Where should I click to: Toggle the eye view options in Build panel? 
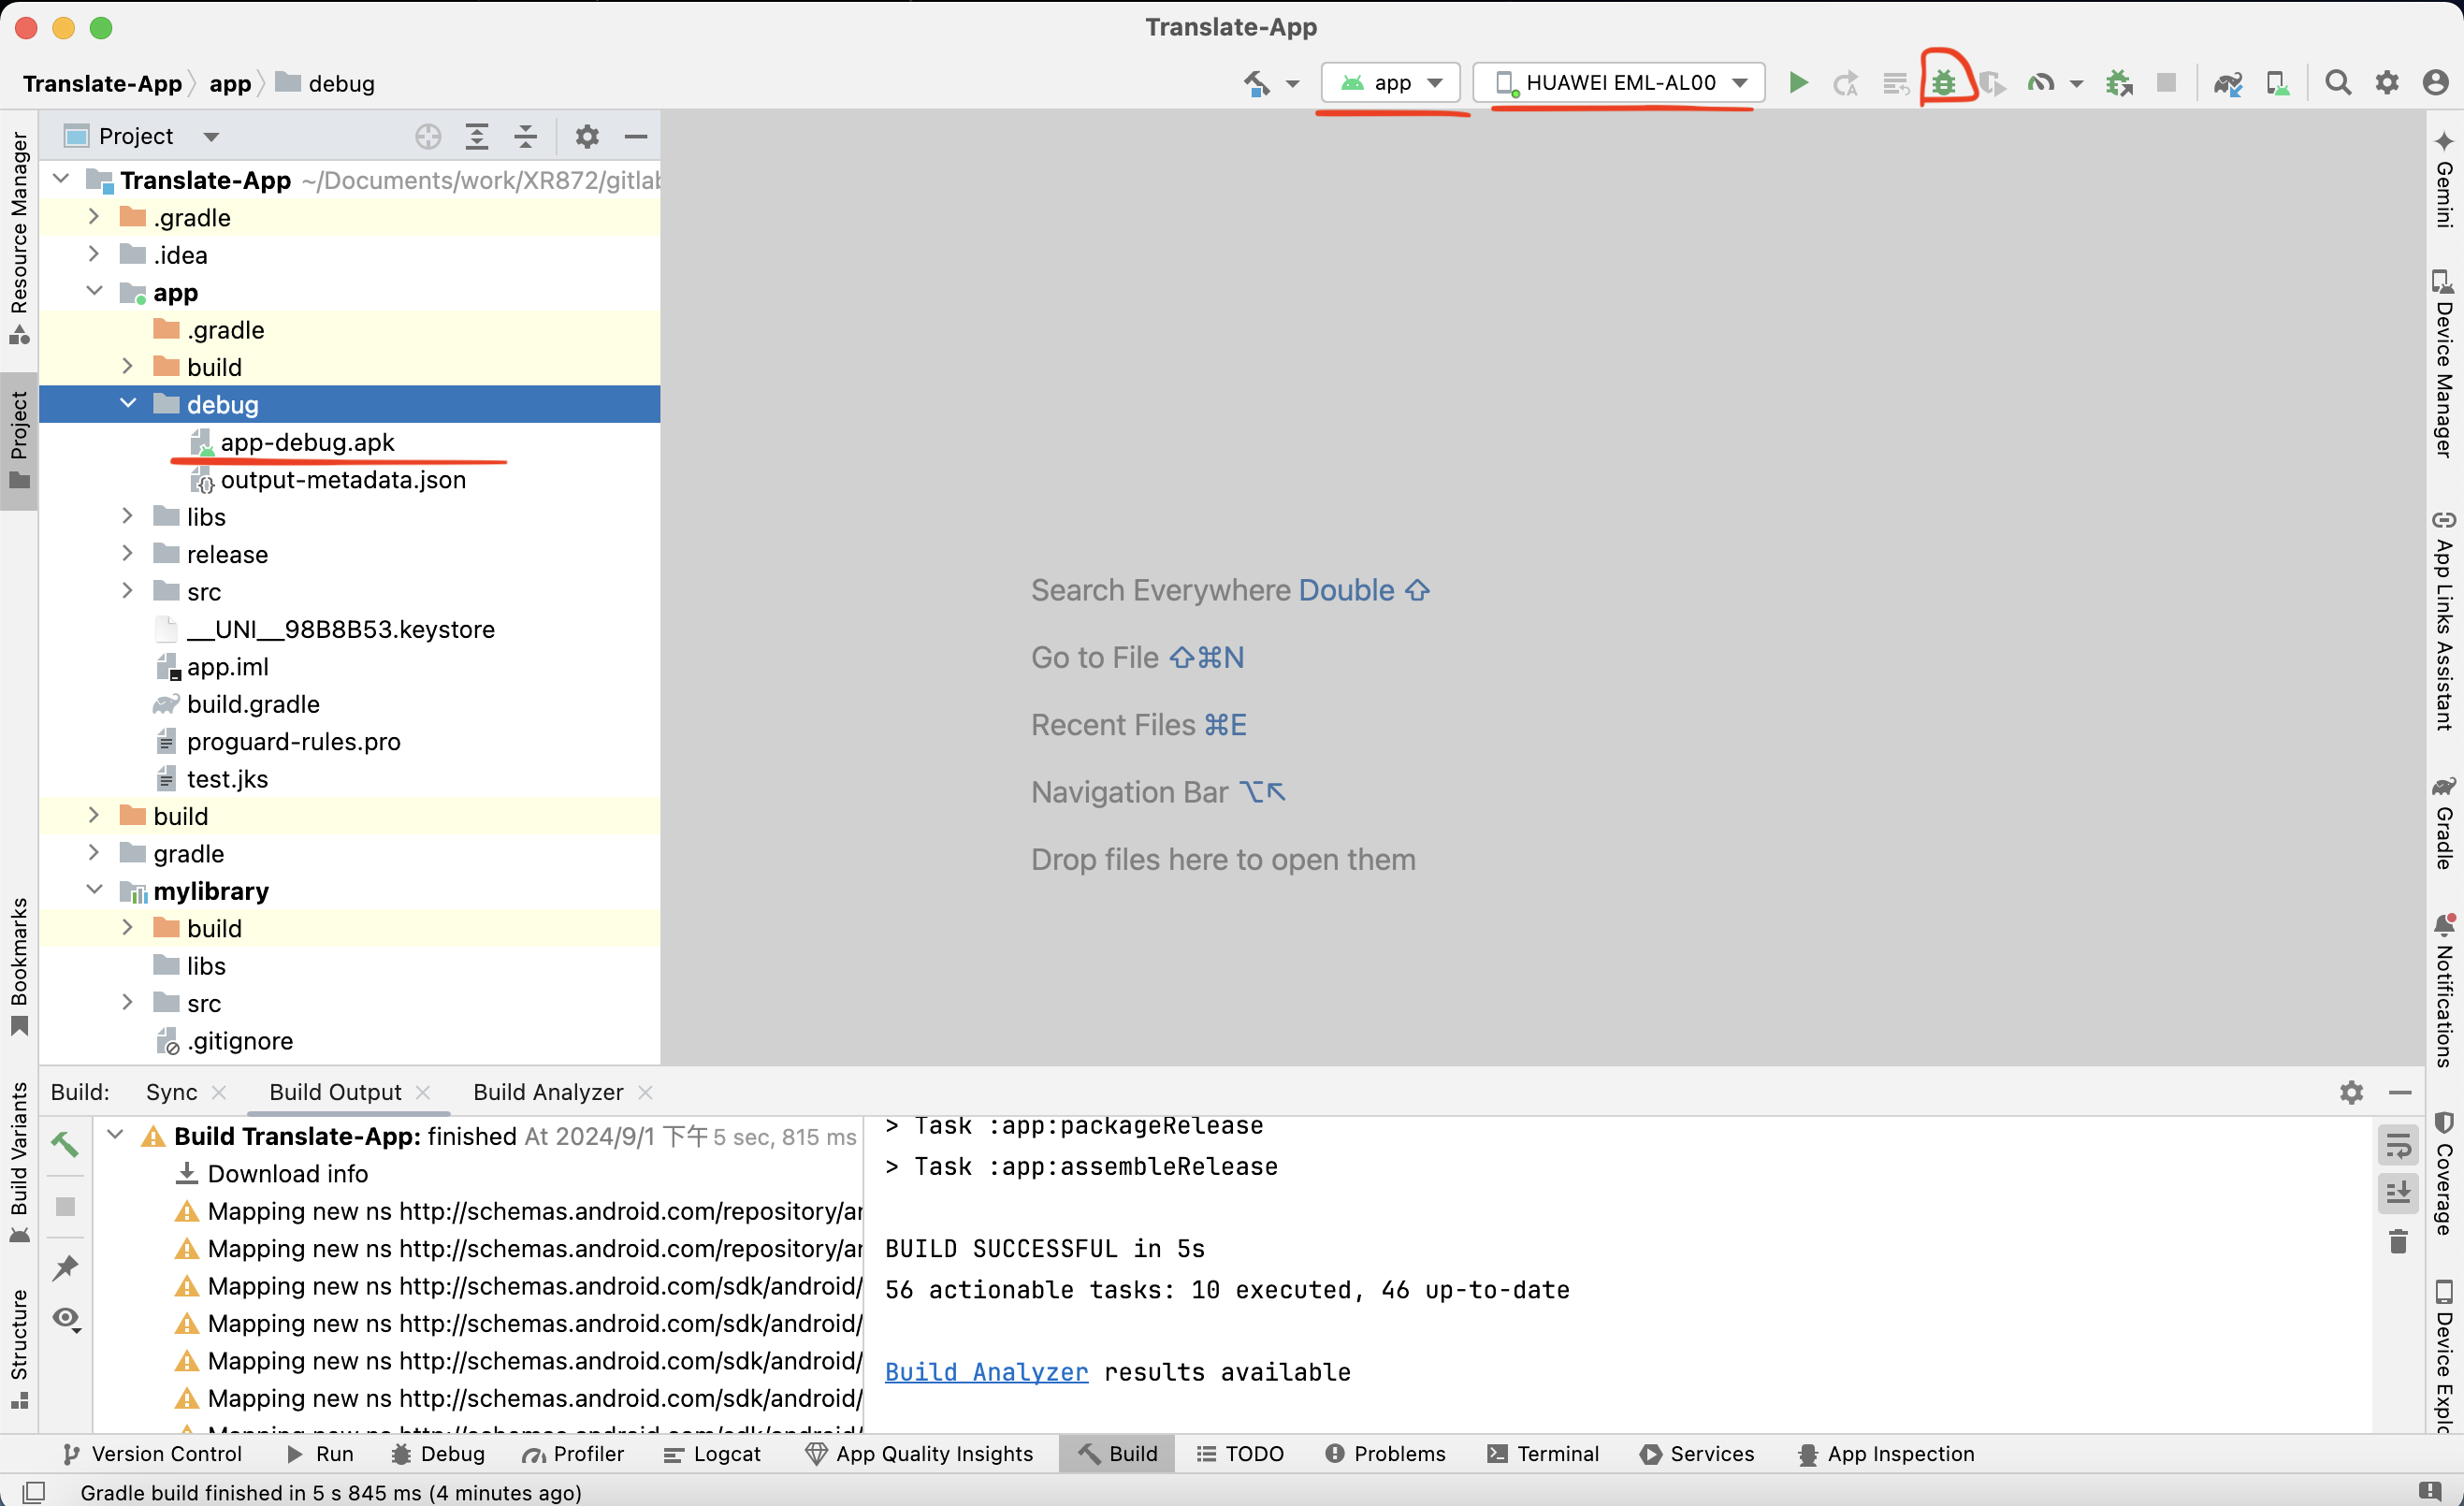(x=66, y=1320)
